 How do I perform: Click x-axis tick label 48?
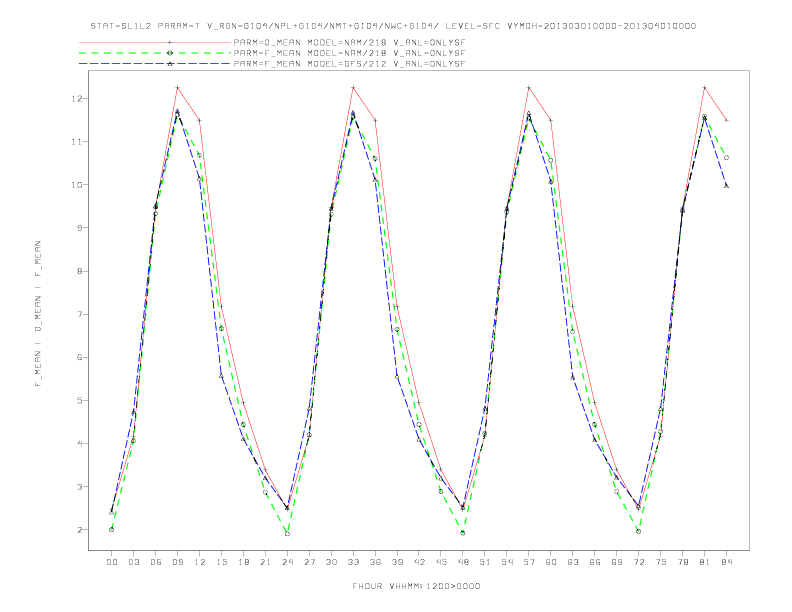tap(463, 562)
